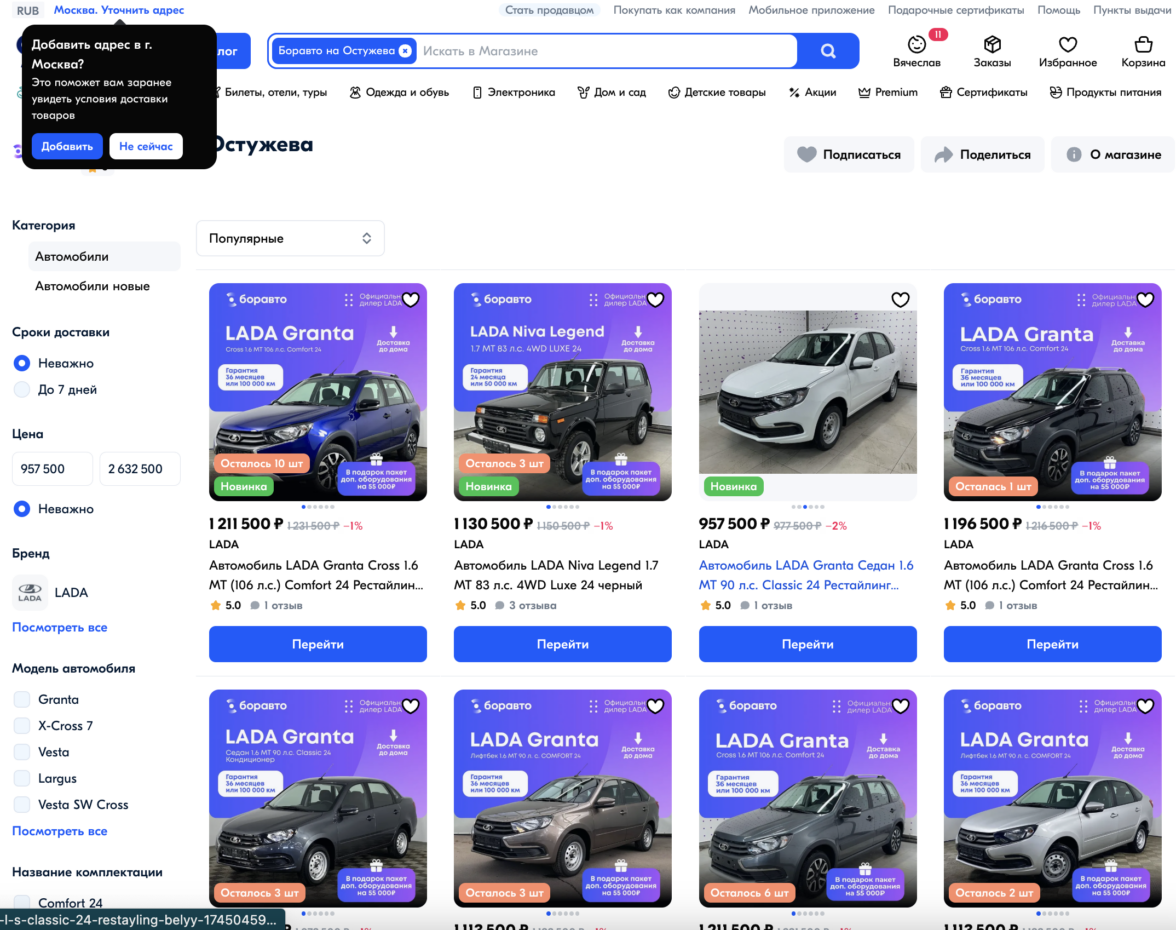Add the 1 196 500 ₽ black Granta to favorites
This screenshot has height=930, width=1176.
(x=1145, y=300)
